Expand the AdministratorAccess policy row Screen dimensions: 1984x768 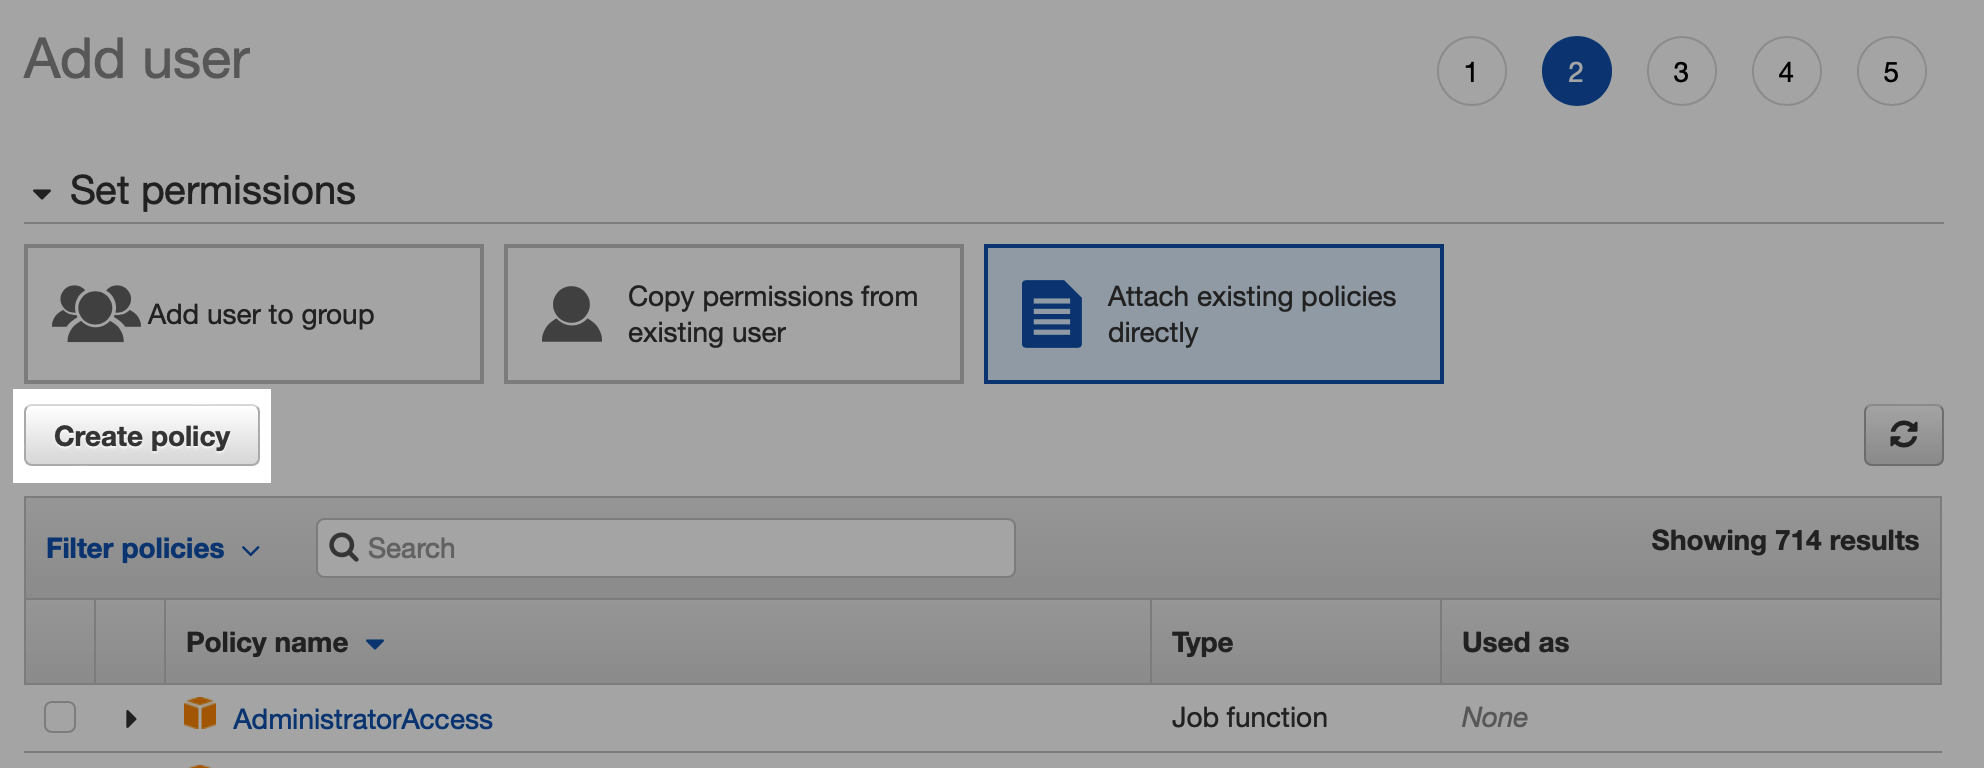[130, 718]
